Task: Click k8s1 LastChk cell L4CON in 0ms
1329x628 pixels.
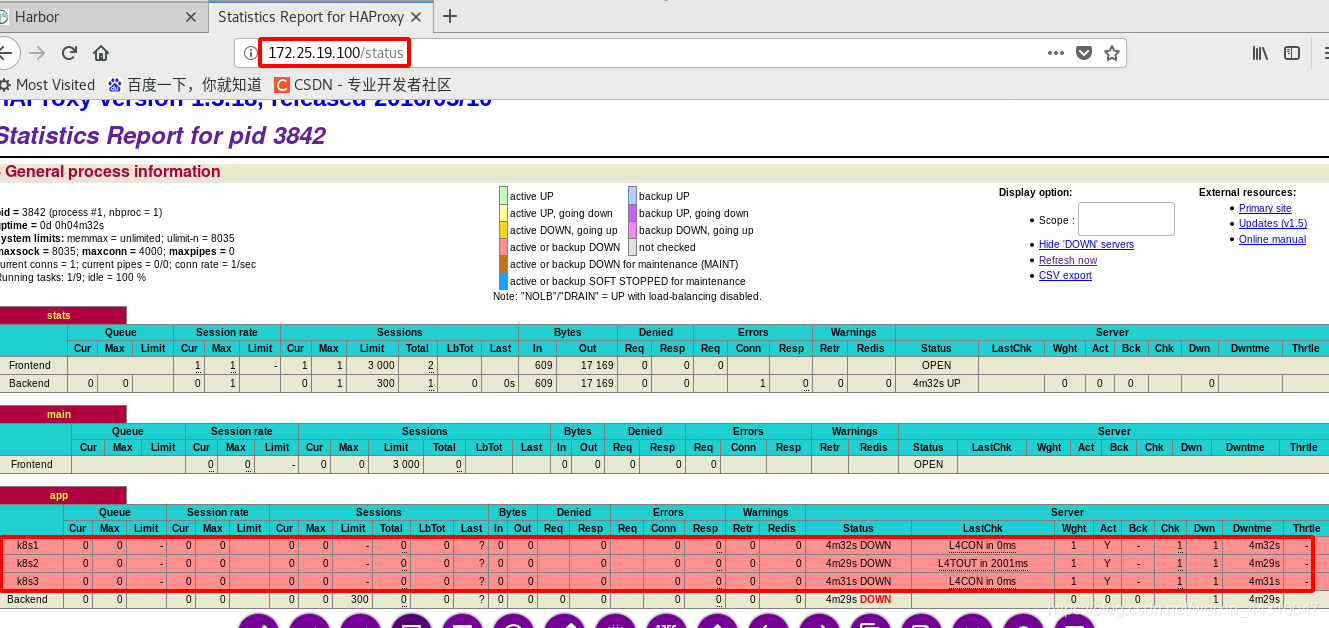Action: (x=982, y=545)
